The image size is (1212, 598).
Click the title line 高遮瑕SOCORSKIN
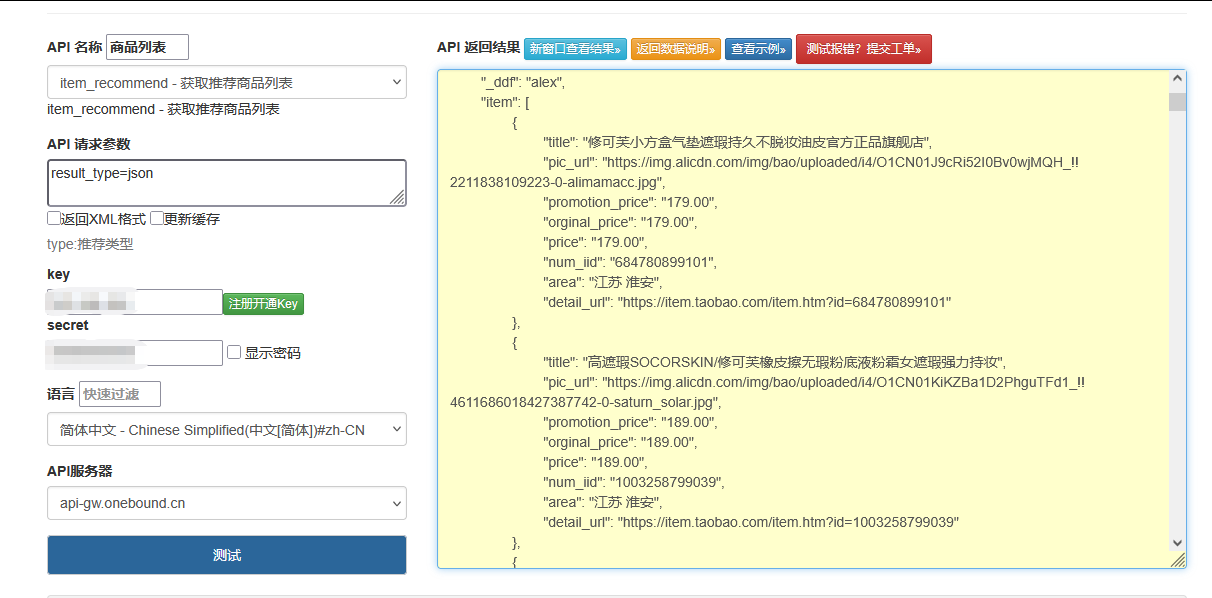coord(774,362)
